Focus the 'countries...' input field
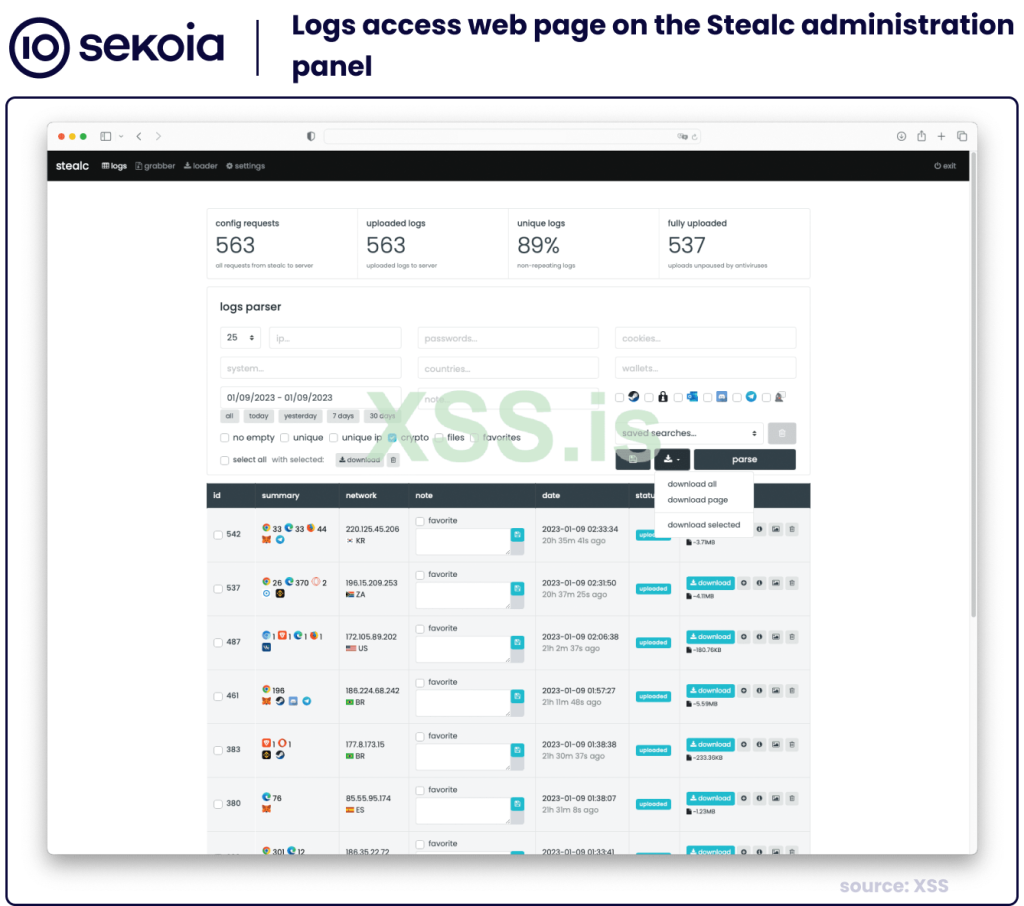 [x=508, y=368]
